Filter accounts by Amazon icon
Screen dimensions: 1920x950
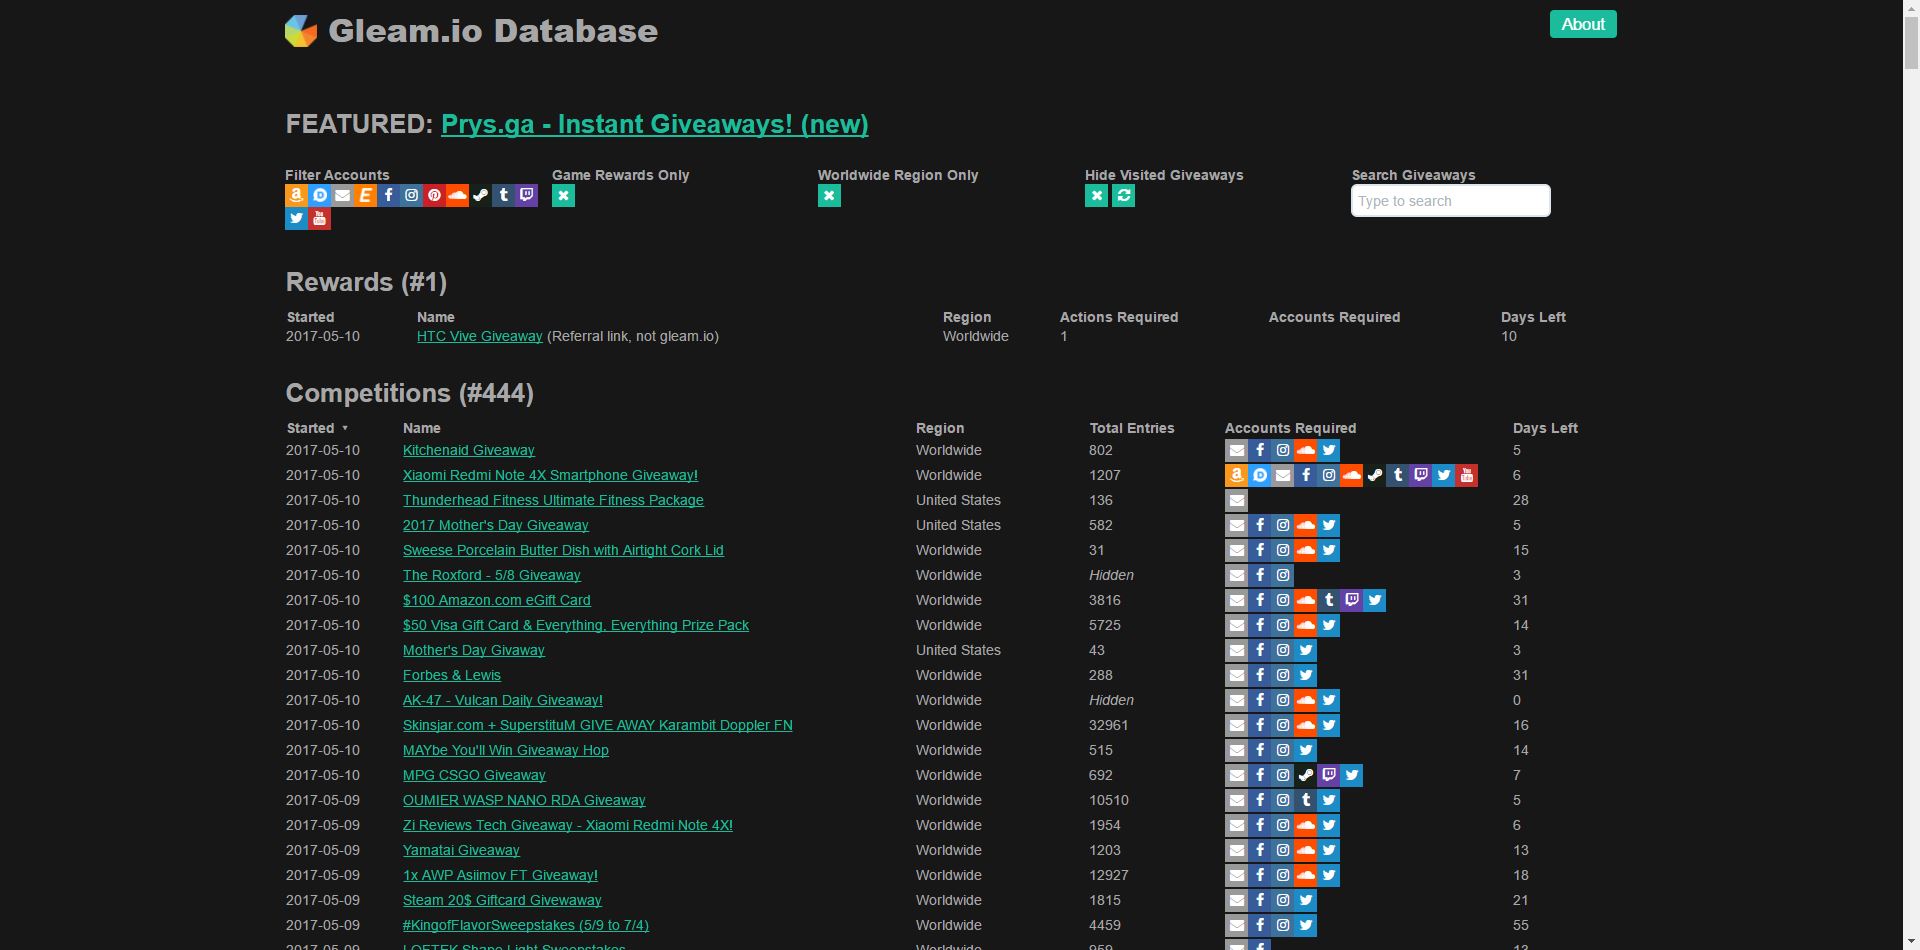[x=296, y=196]
